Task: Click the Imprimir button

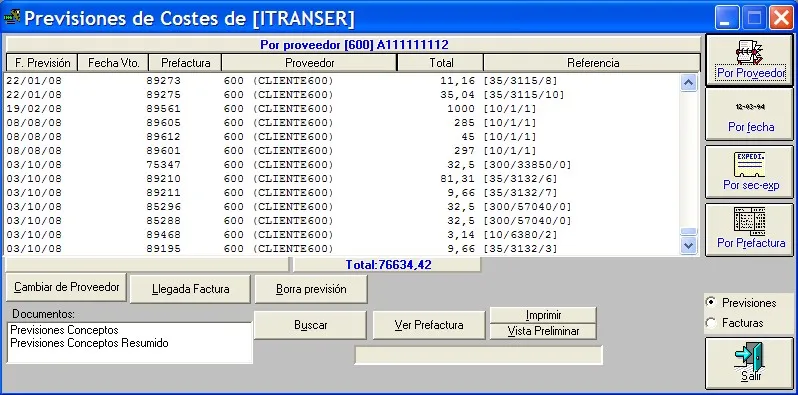Action: tap(543, 315)
